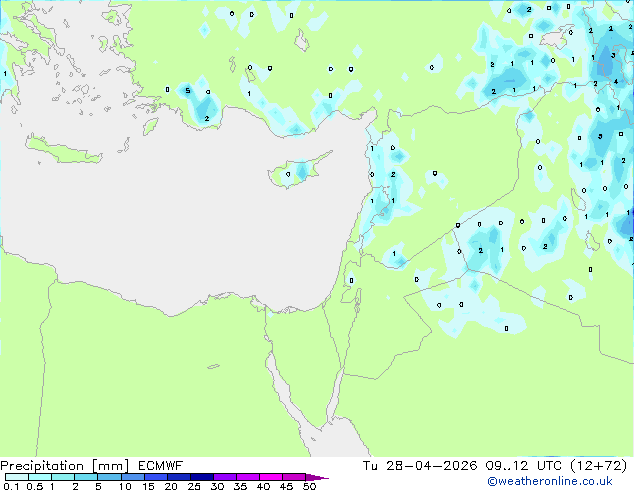634x490 pixels.
Task: Click the 35–40 mm legend swatch
Action: pyautogui.click(x=247, y=477)
